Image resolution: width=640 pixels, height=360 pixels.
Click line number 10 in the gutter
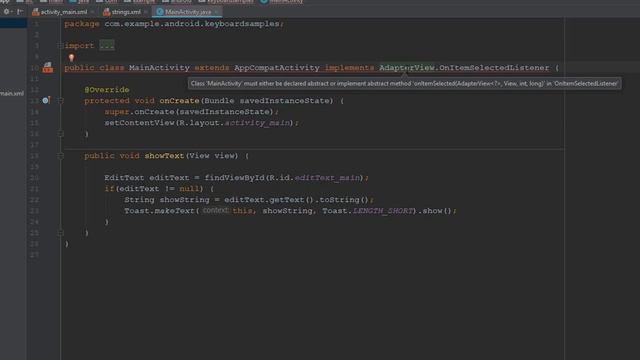point(35,68)
